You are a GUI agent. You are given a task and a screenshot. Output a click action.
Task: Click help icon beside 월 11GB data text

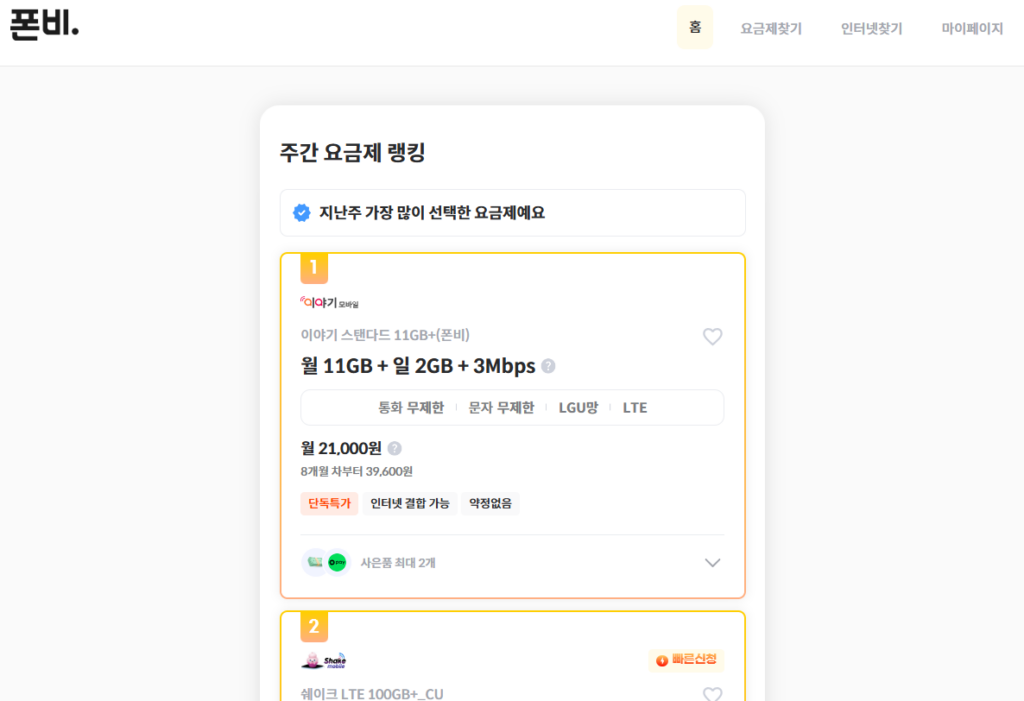click(x=548, y=366)
